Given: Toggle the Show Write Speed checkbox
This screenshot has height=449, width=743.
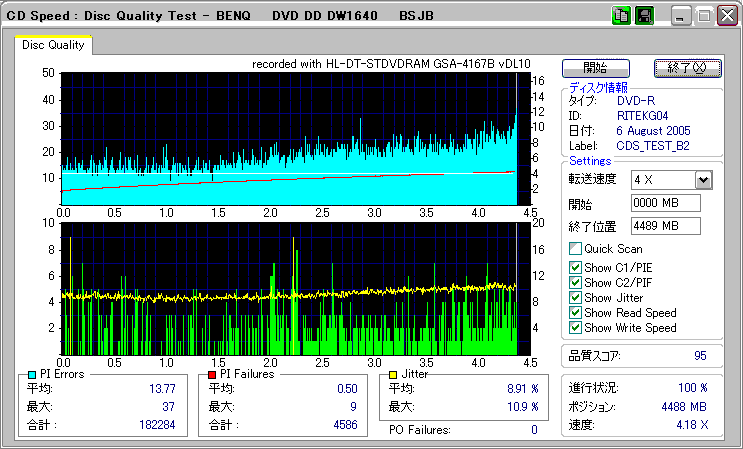Looking at the screenshot, I should pos(575,328).
